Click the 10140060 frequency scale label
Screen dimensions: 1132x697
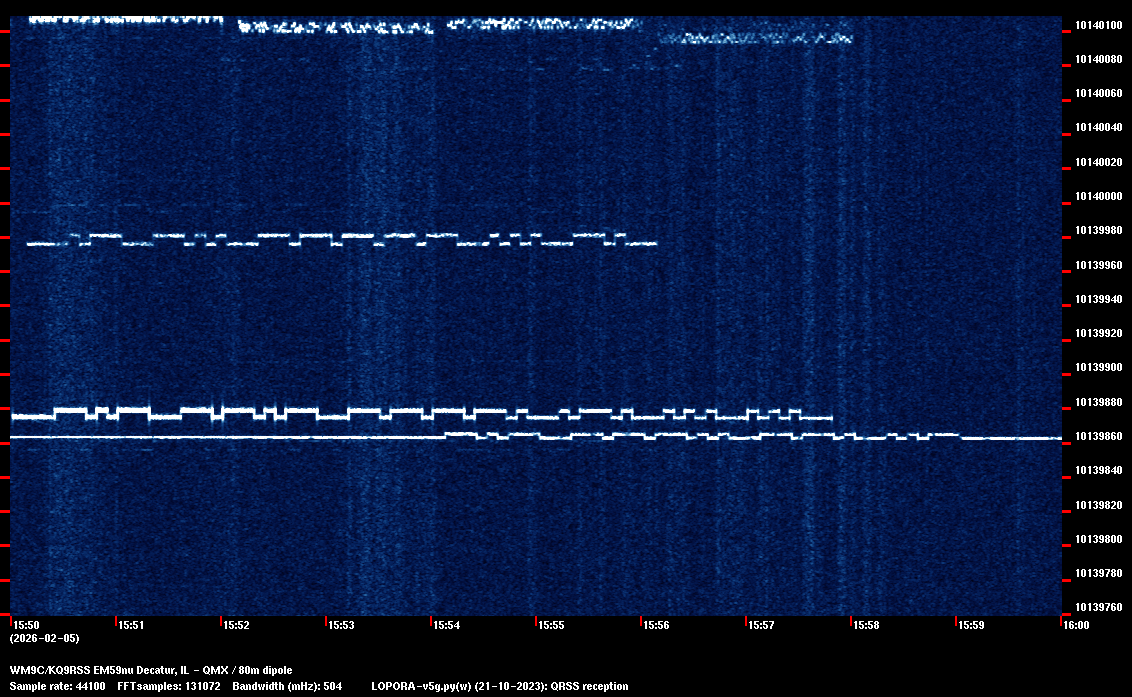click(1098, 94)
